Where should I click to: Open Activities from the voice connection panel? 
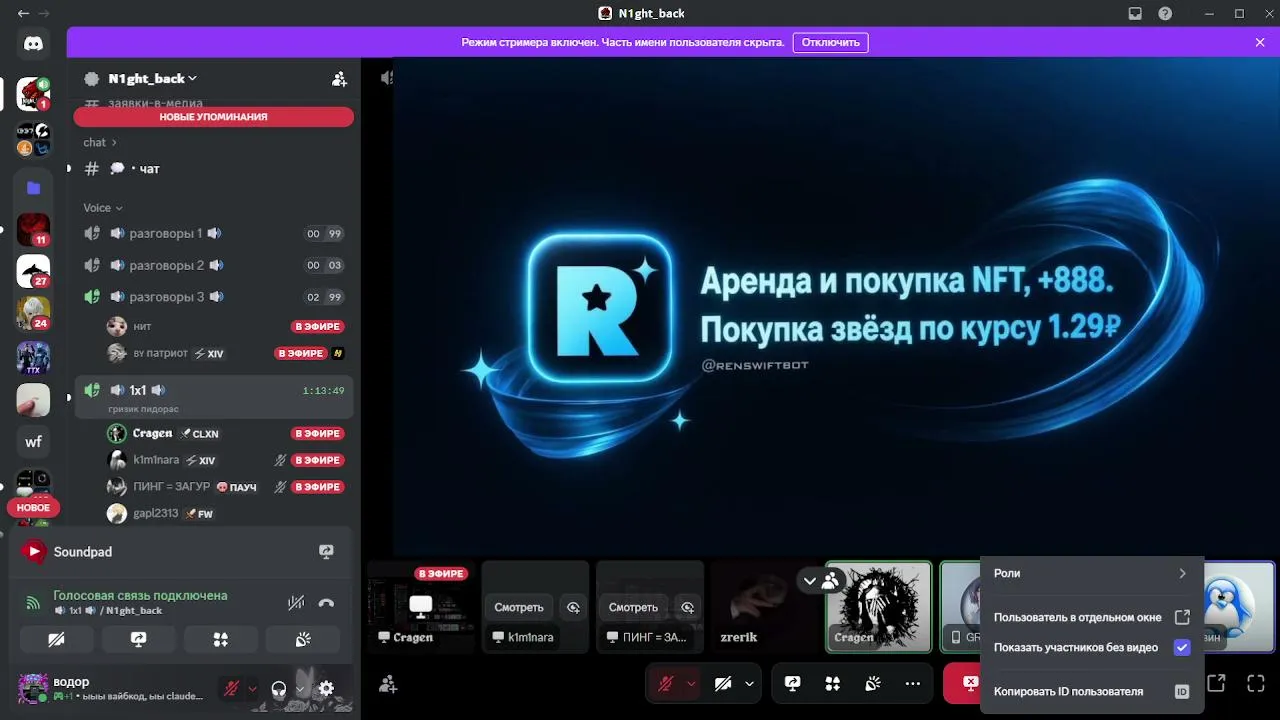tap(220, 640)
